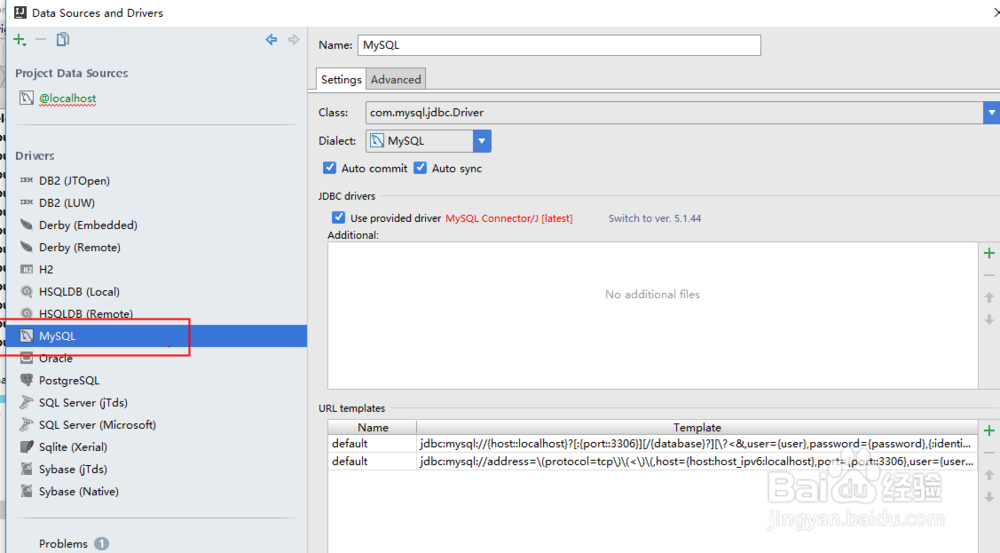Move additional file up
This screenshot has height=553, width=1000.
click(x=989, y=297)
